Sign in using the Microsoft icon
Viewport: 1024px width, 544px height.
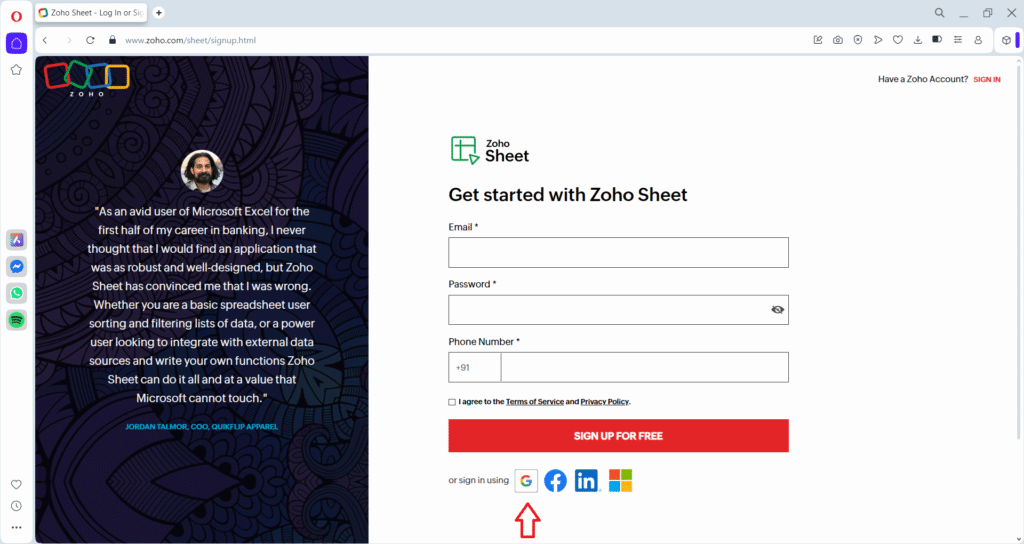621,481
